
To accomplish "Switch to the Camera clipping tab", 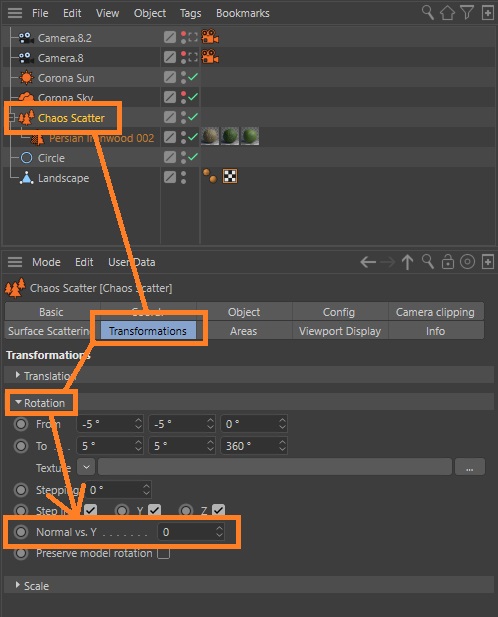I will tap(435, 312).
